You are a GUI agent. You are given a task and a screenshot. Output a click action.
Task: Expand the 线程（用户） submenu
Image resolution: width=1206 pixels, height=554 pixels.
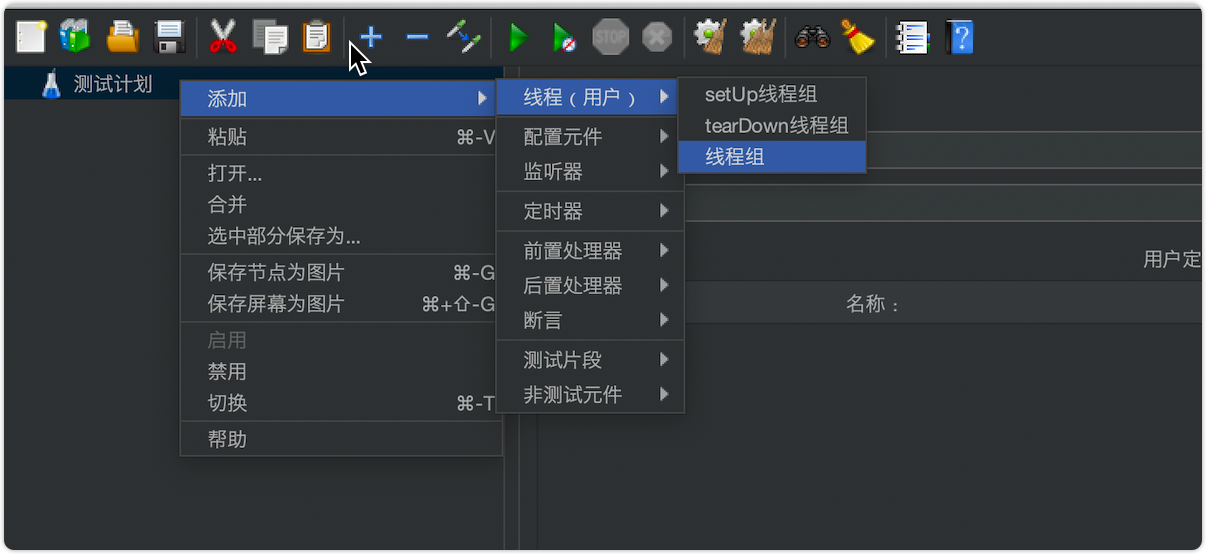click(x=588, y=97)
